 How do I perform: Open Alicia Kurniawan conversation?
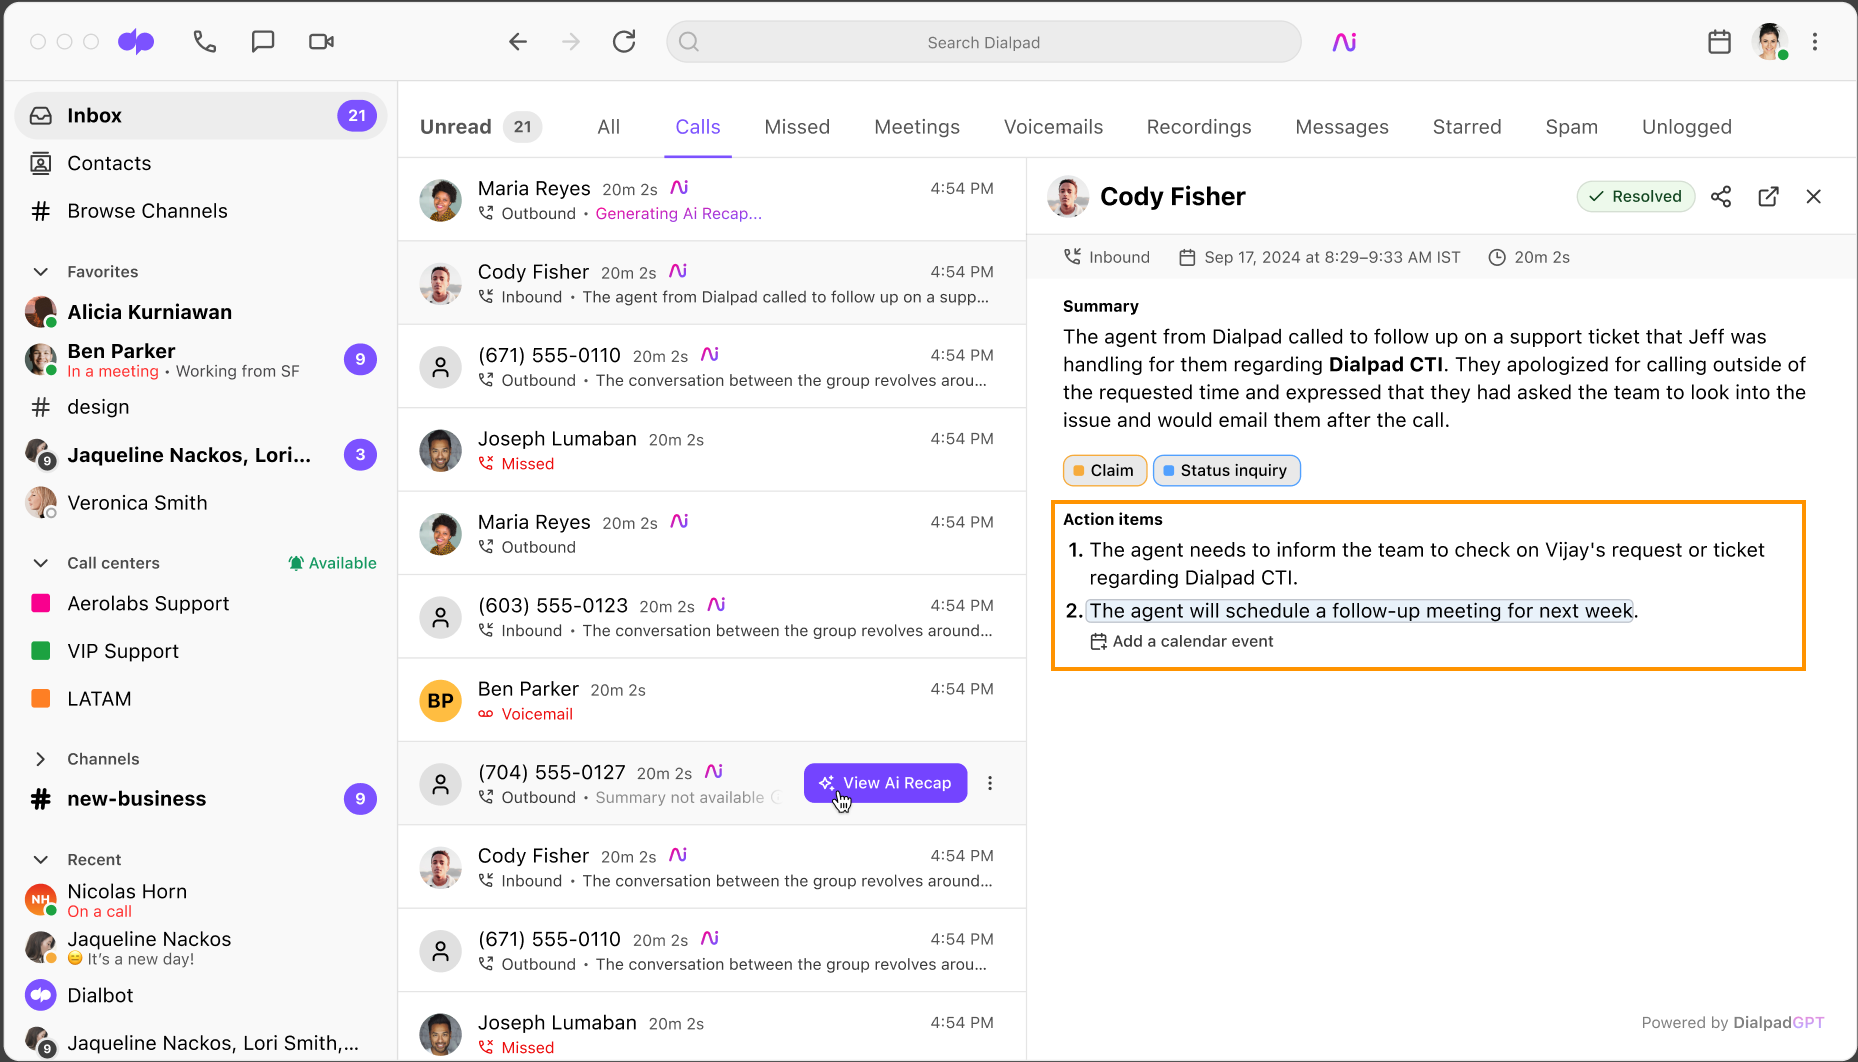coord(200,312)
